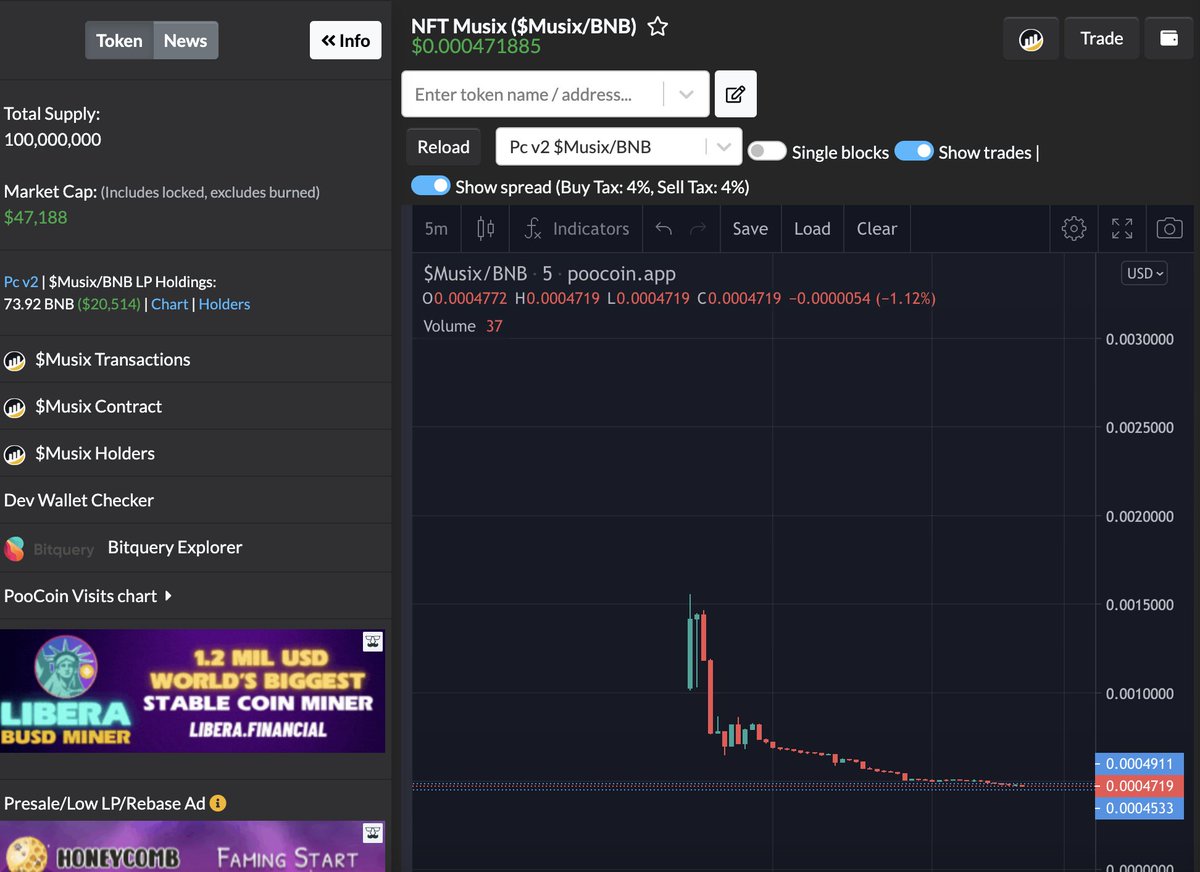Open the Libera BUSD Miner ad

(x=192, y=691)
